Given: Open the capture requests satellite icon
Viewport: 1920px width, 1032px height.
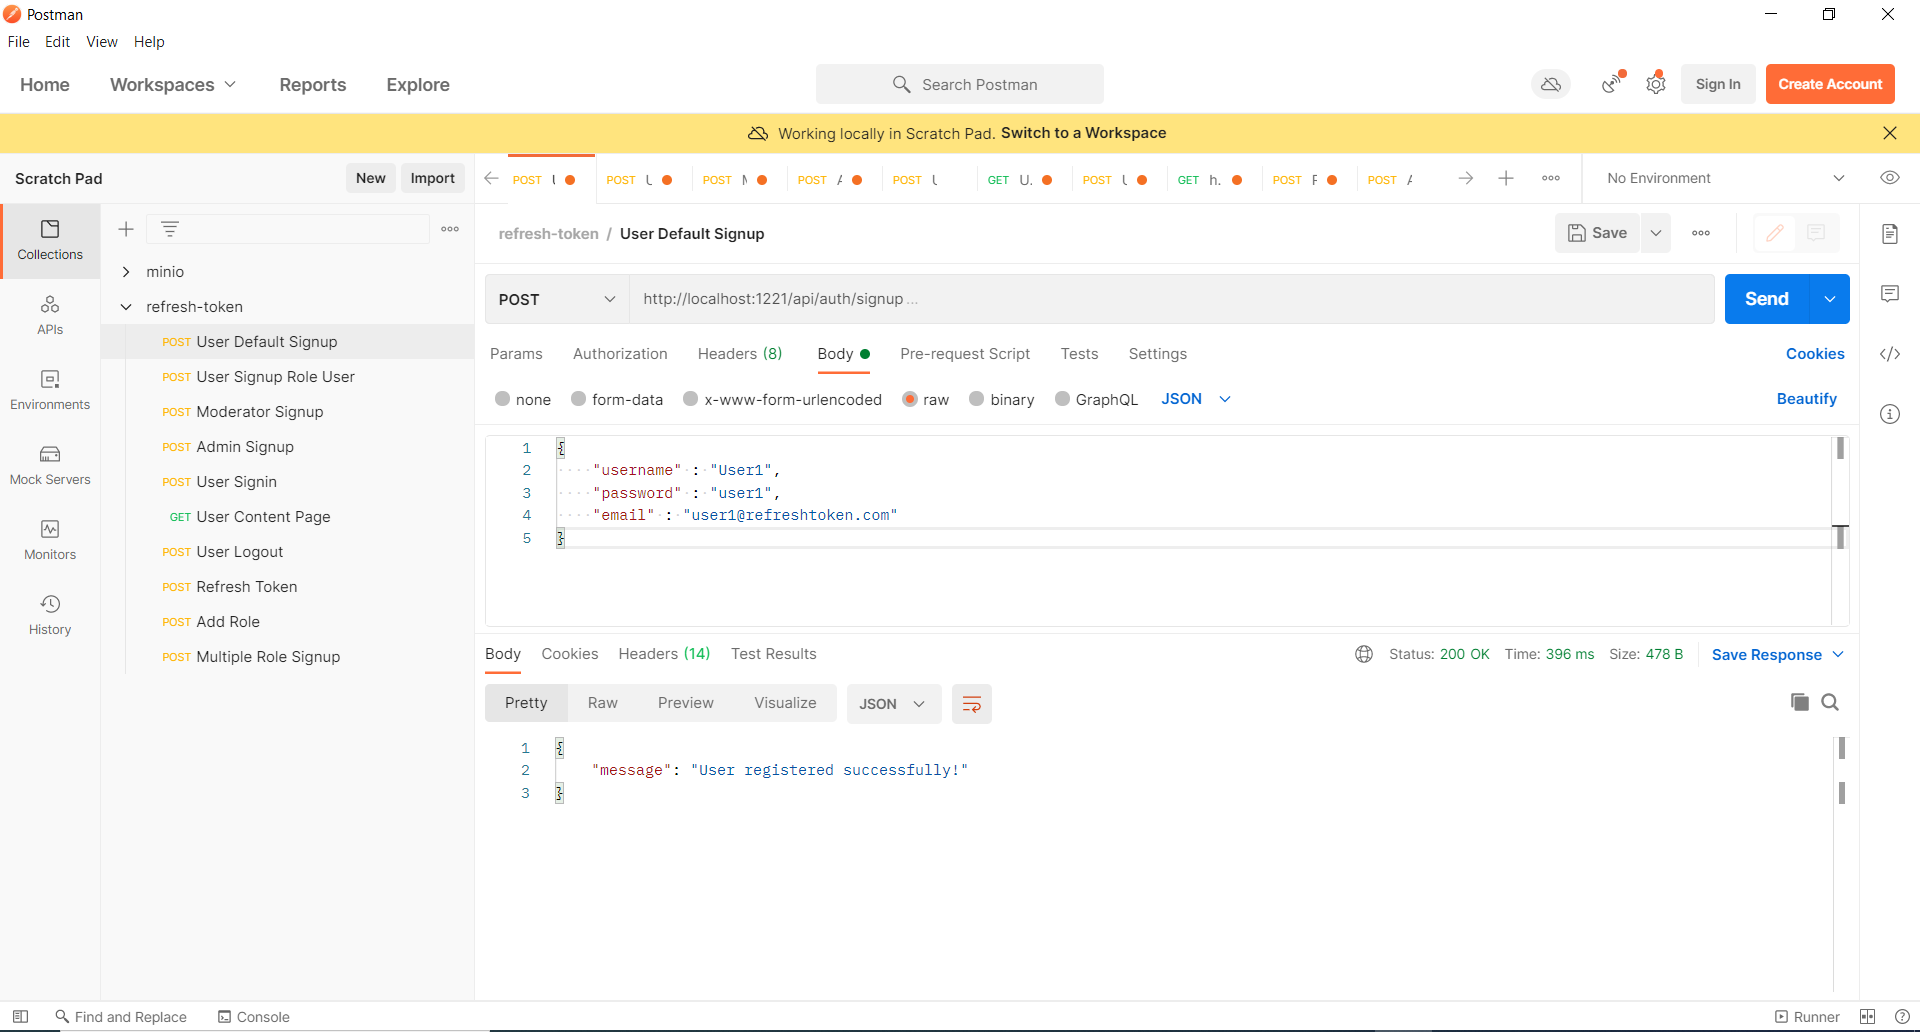Looking at the screenshot, I should coord(1612,83).
